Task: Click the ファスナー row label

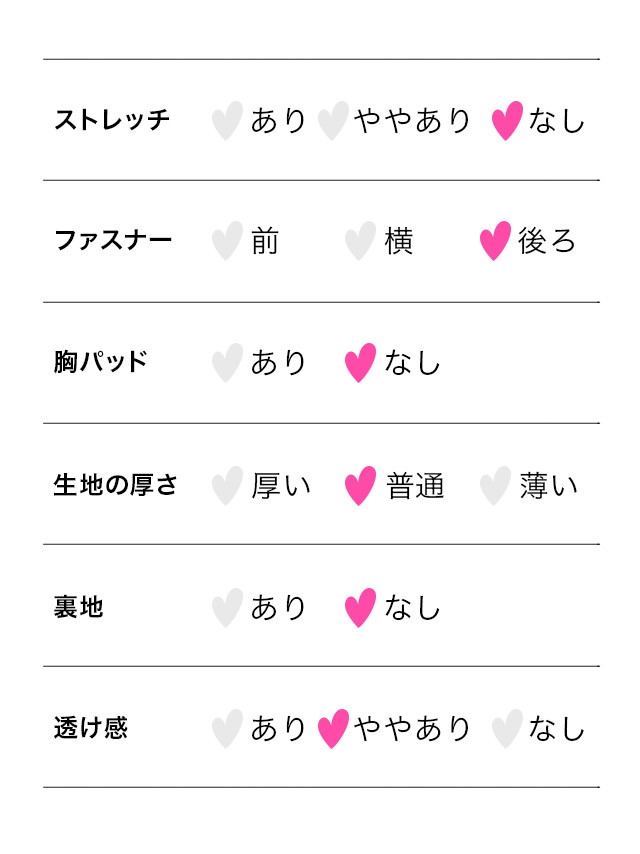Action: point(113,241)
